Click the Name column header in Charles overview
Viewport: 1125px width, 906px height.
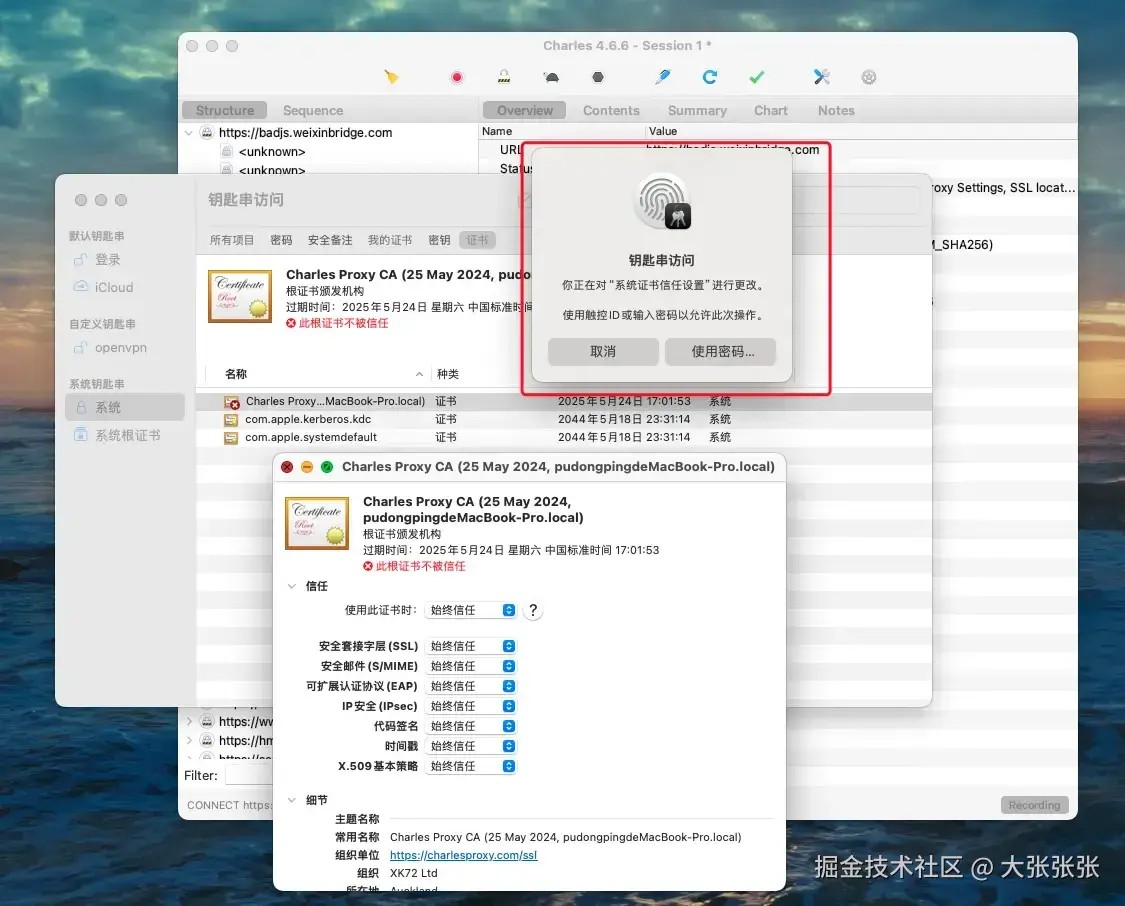coord(497,131)
